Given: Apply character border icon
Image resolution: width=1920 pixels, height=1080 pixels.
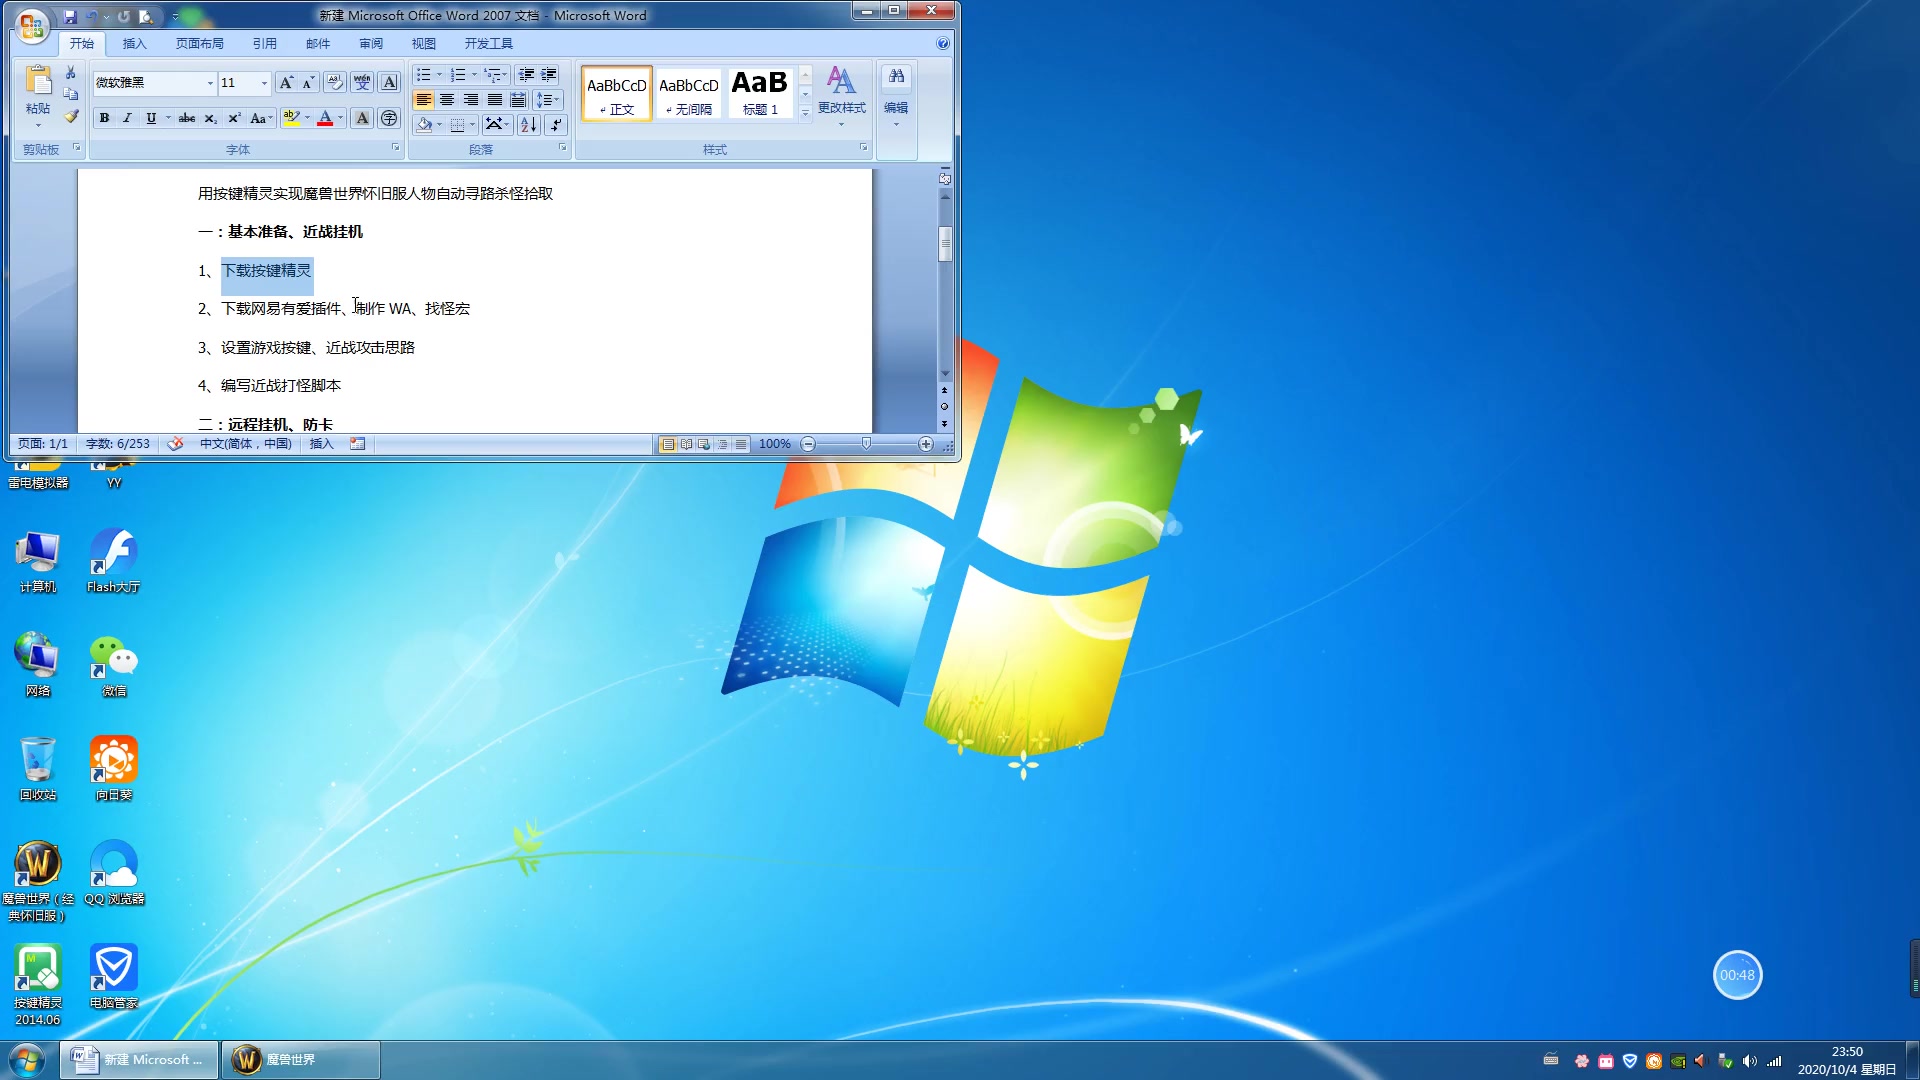Looking at the screenshot, I should pyautogui.click(x=390, y=83).
